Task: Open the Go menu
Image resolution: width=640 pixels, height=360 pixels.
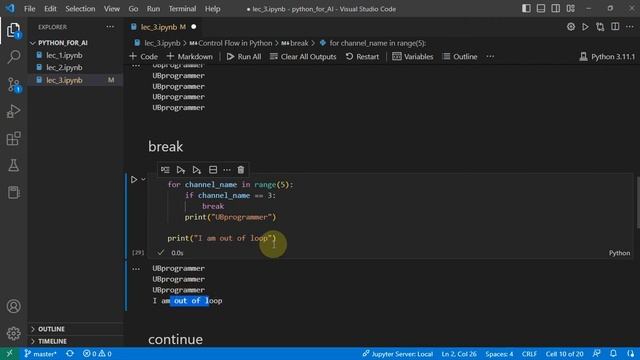Action: (x=133, y=9)
